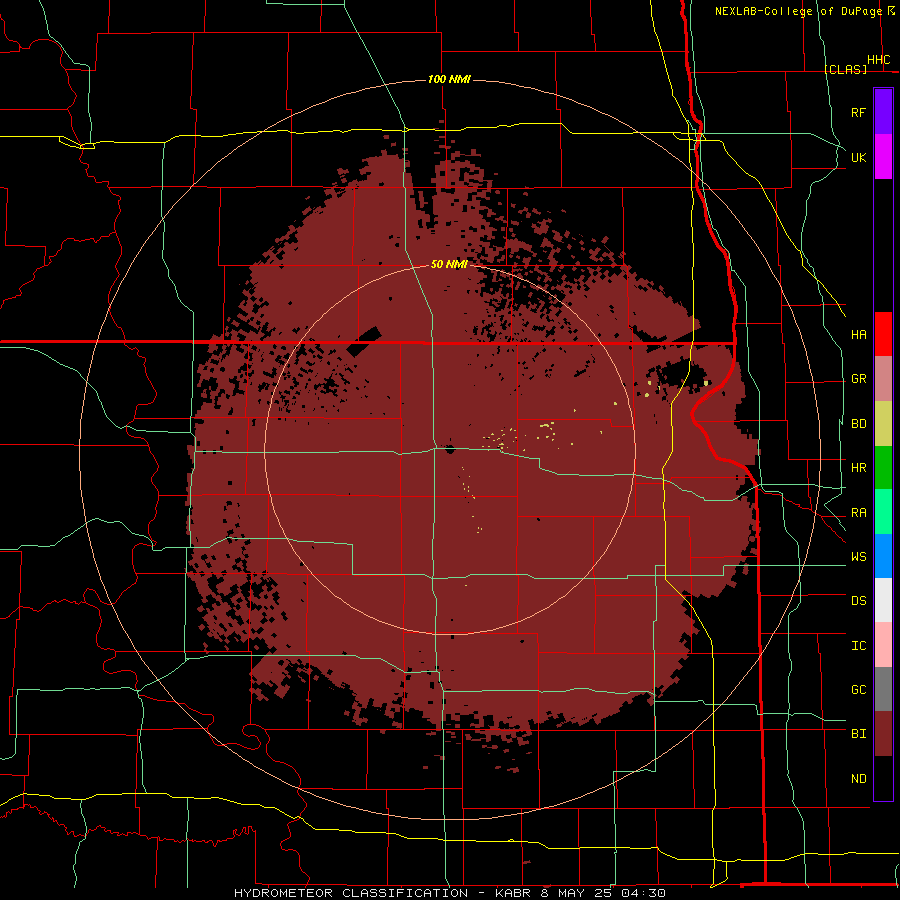900x900 pixels.
Task: Click the BD legend label
Action: coord(859,424)
